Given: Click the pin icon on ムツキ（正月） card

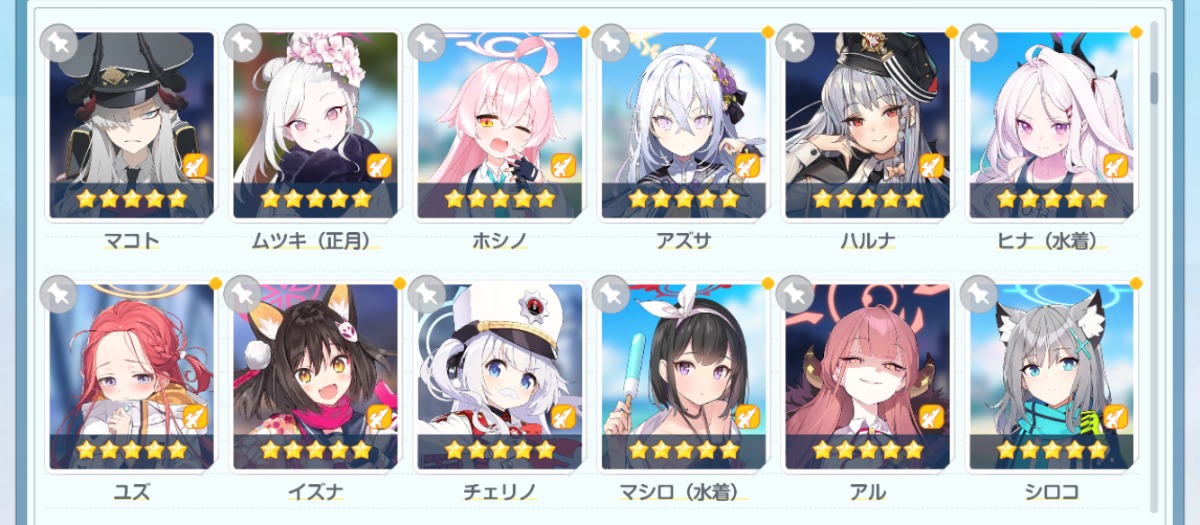Looking at the screenshot, I should point(243,43).
